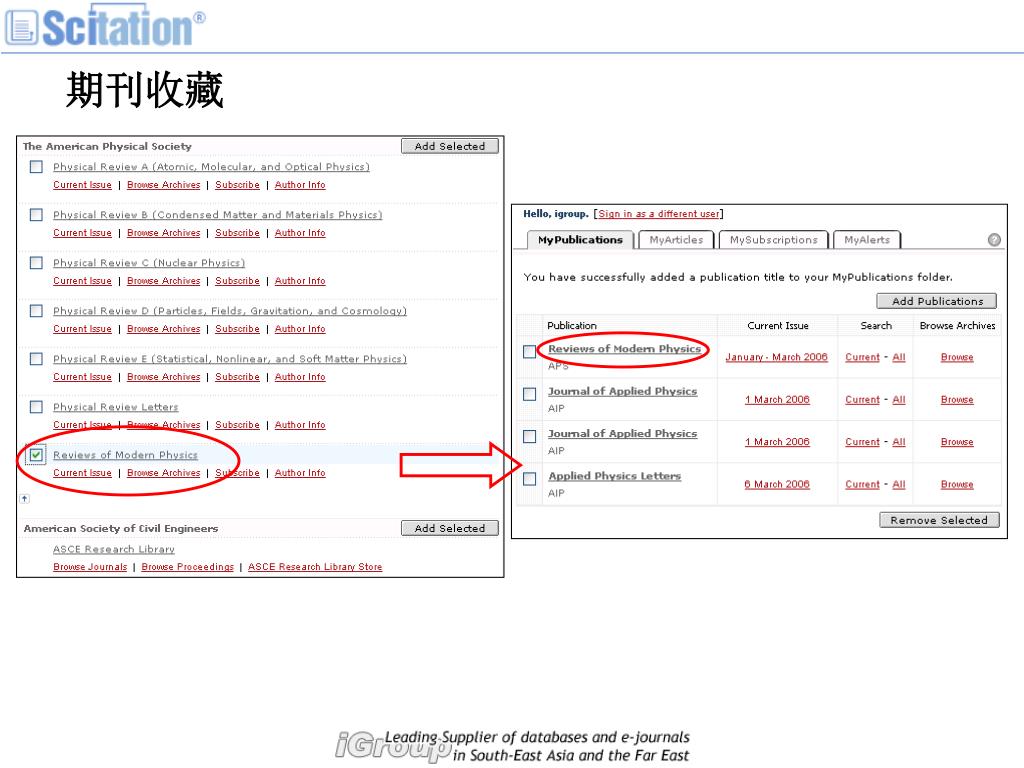Open the MyArticles tab
This screenshot has height=768, width=1024.
676,240
